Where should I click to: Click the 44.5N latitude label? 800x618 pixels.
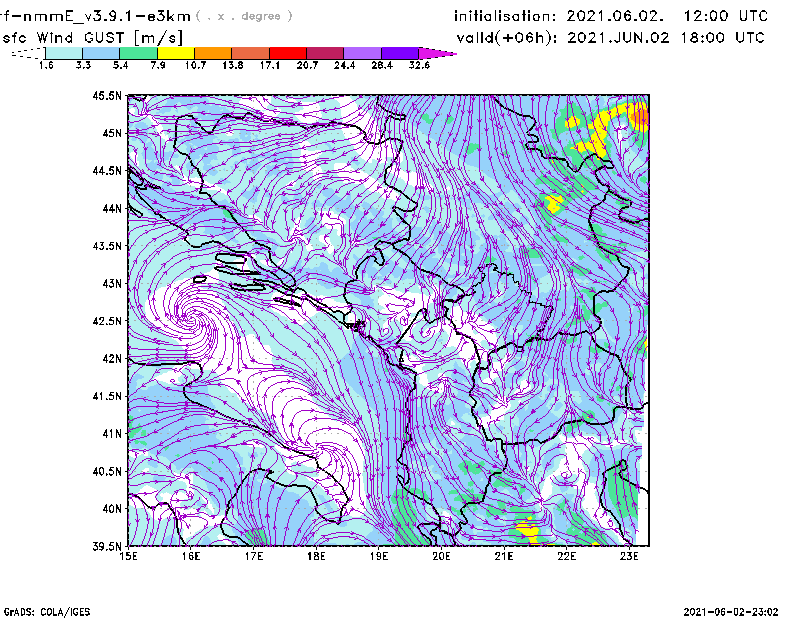pyautogui.click(x=107, y=170)
